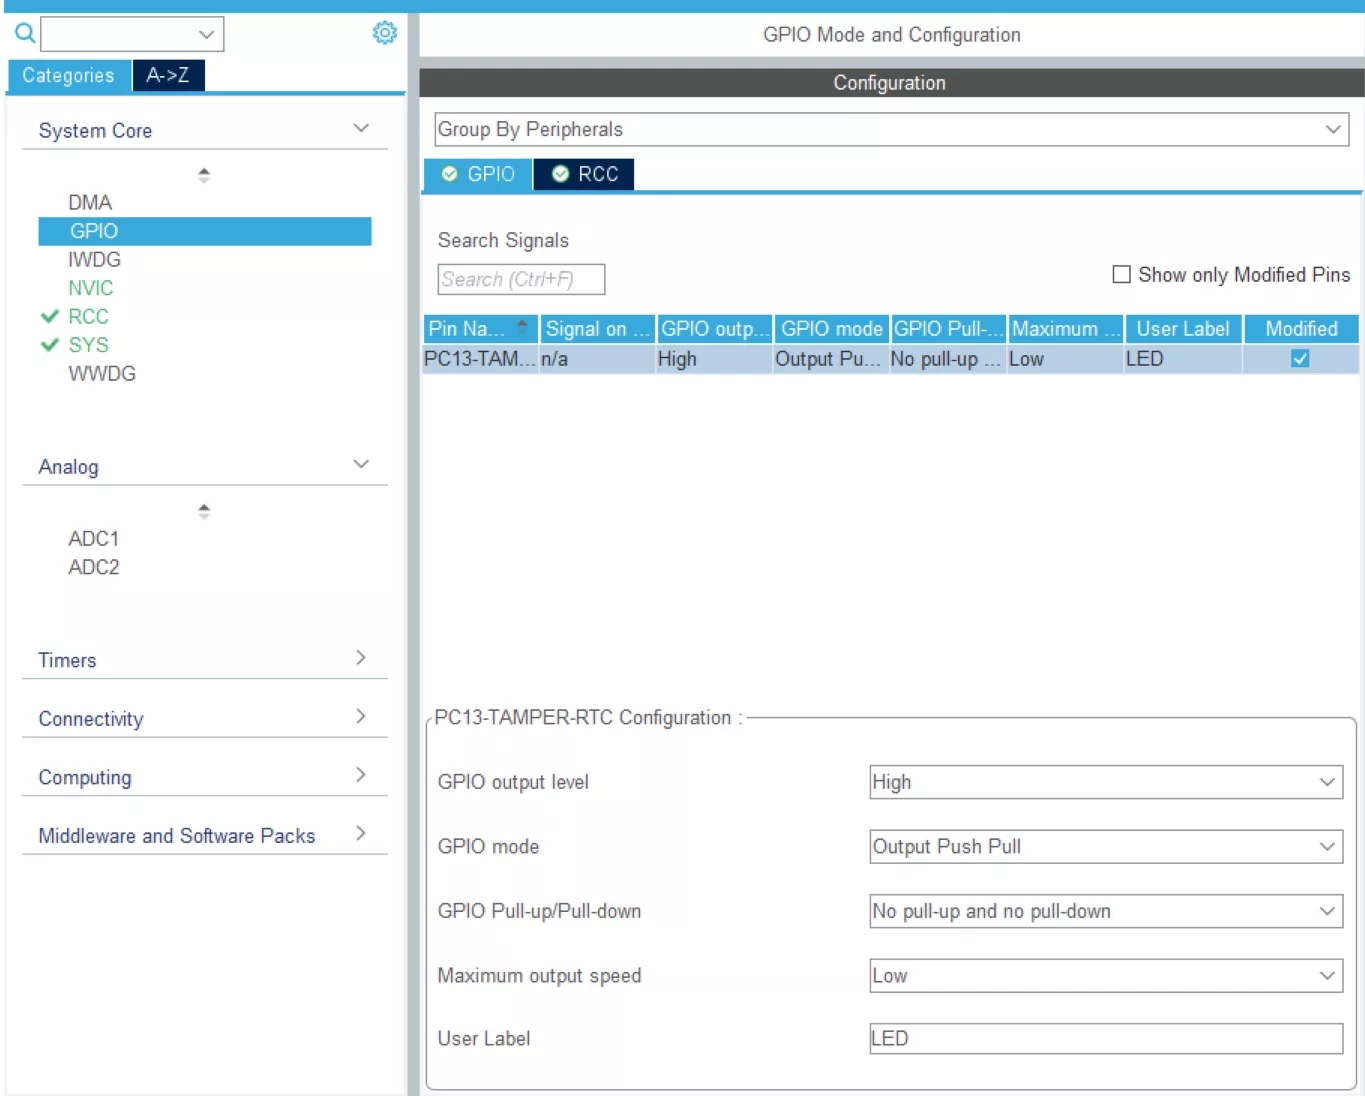This screenshot has height=1096, width=1365.
Task: Click the User Label text field
Action: point(1105,1038)
